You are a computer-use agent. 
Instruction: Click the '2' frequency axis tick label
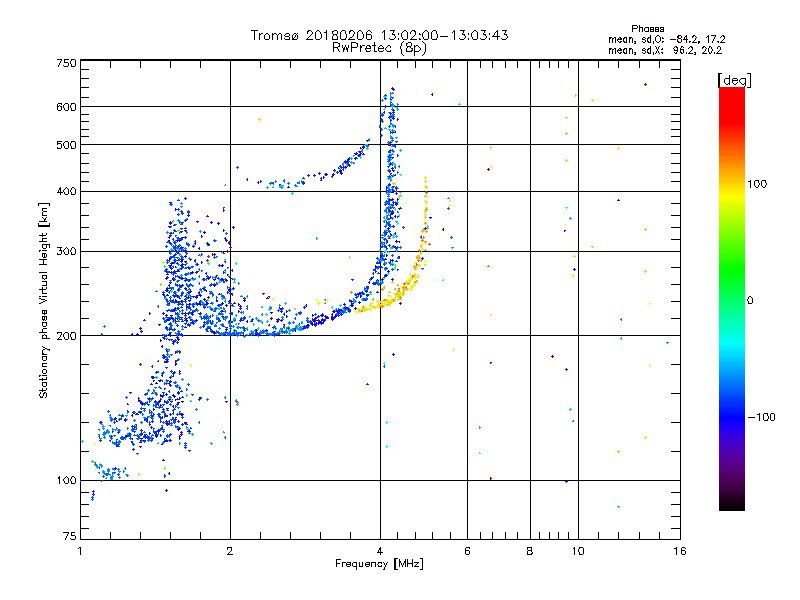(x=230, y=551)
